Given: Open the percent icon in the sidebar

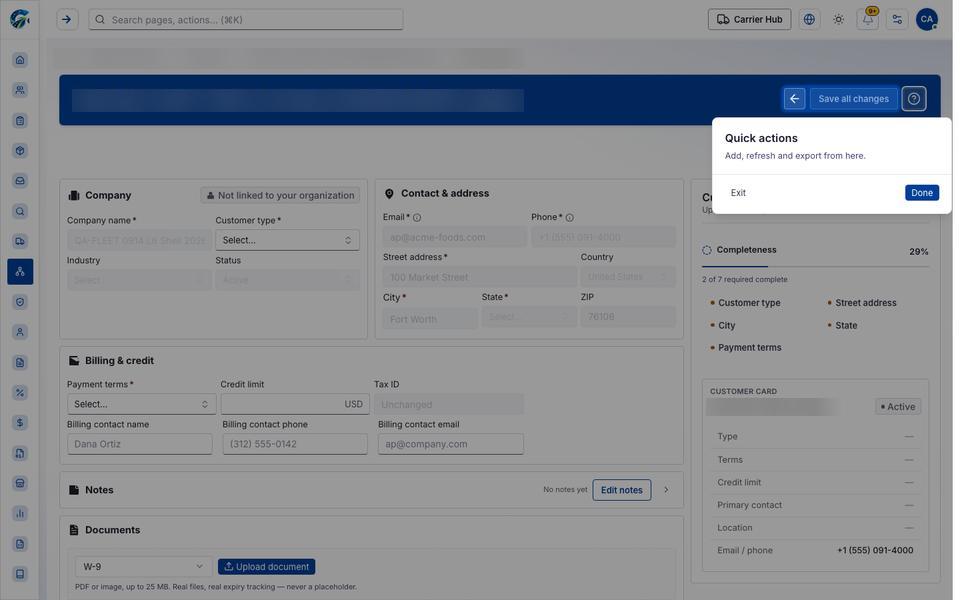Looking at the screenshot, I should (20, 392).
